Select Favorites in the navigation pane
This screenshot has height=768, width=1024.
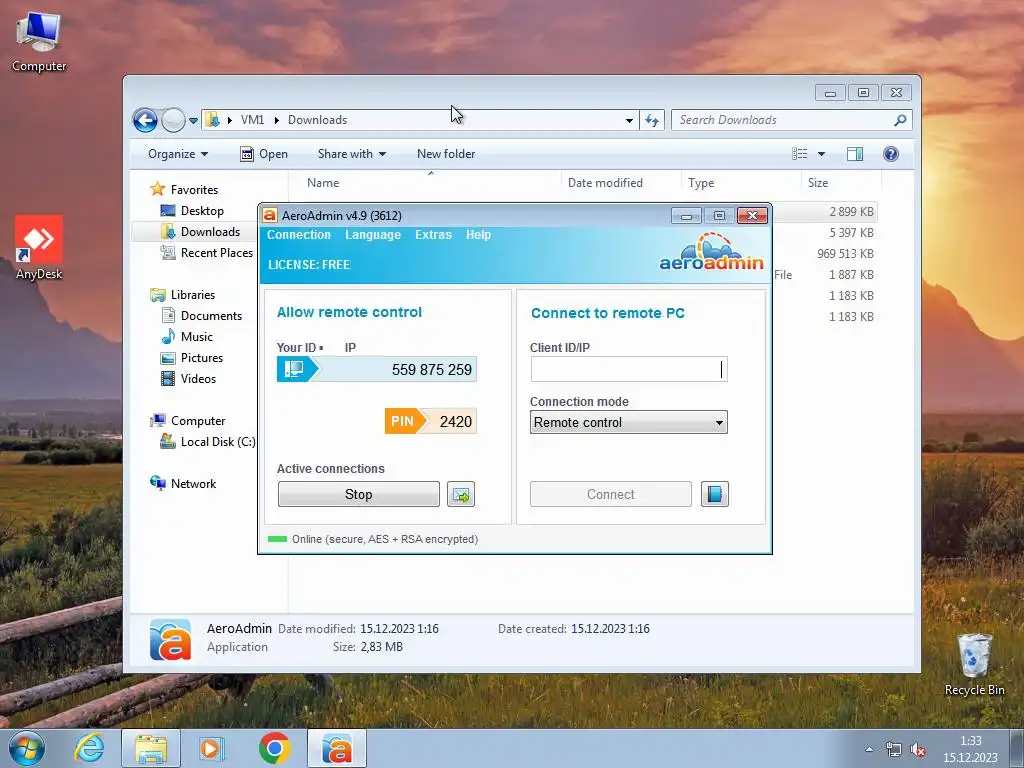coord(194,189)
